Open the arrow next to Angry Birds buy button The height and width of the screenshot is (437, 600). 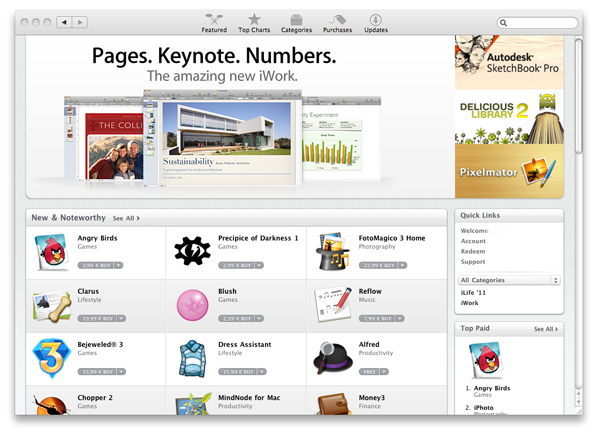click(x=119, y=265)
